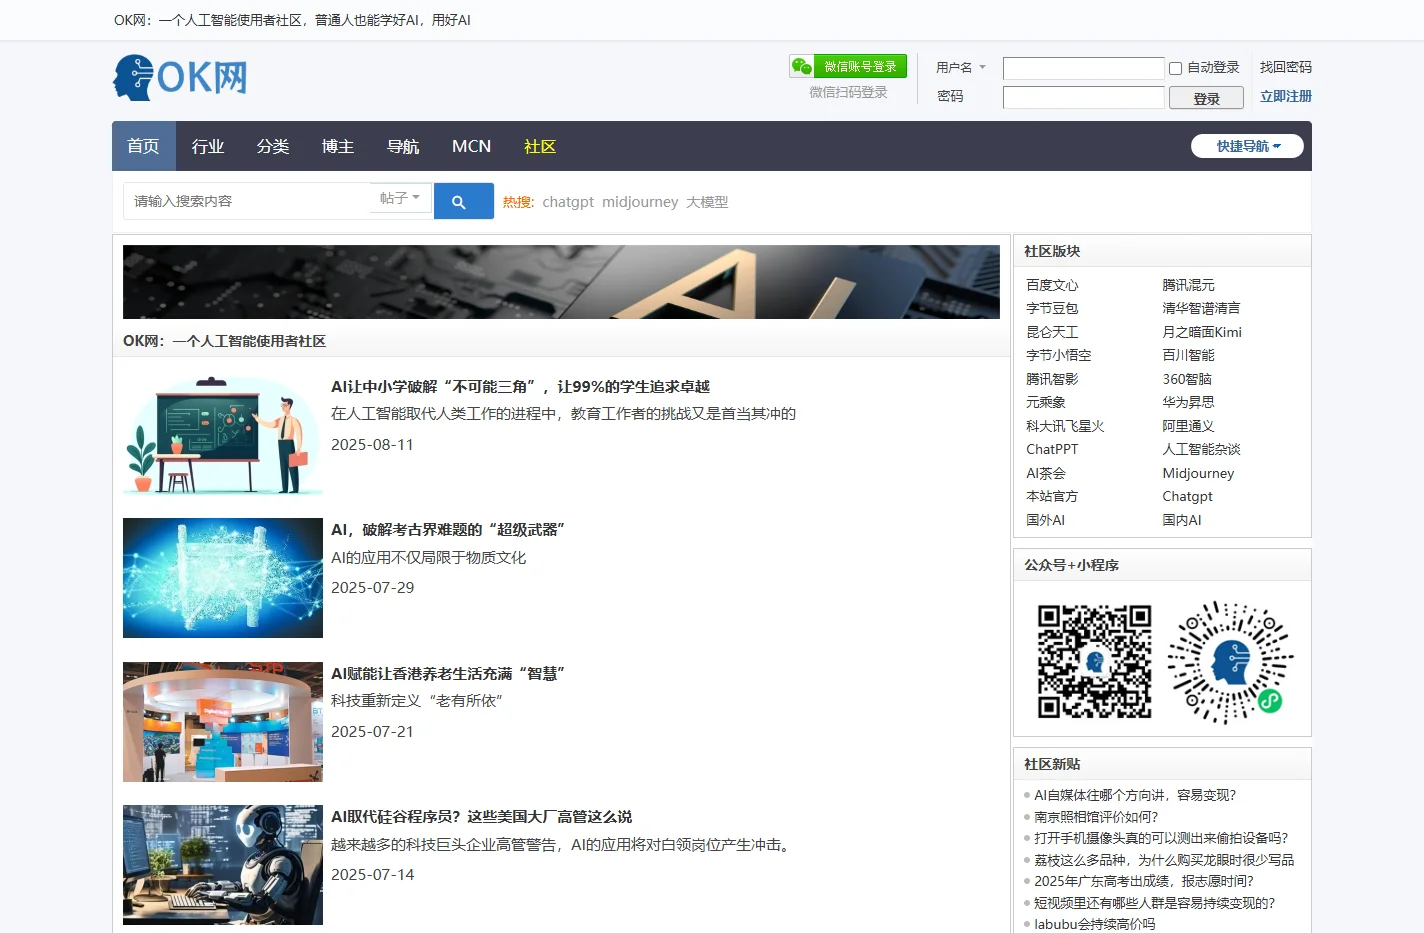Click the official account QR code
This screenshot has width=1424, height=933.
1094,661
